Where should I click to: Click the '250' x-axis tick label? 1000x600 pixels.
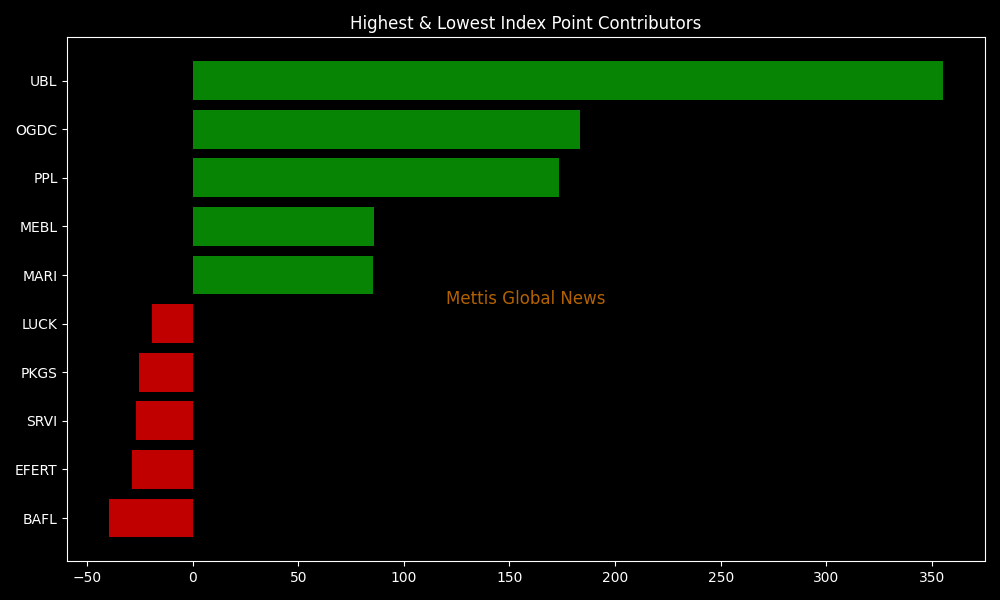721,578
